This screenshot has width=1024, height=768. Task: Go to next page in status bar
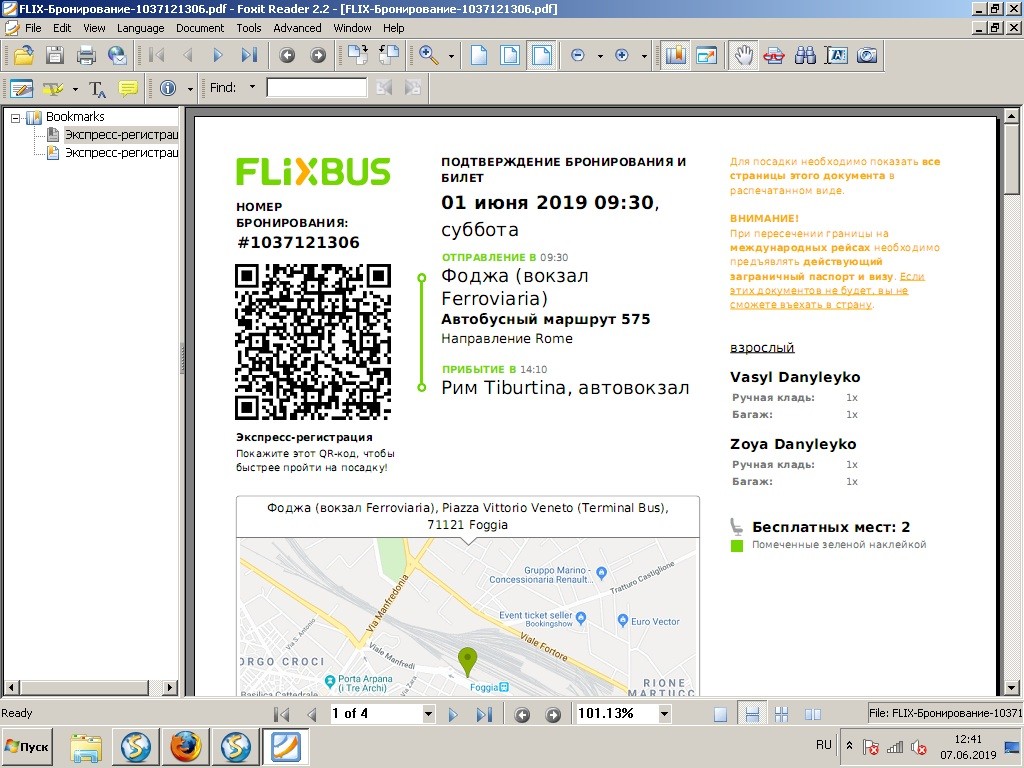click(x=453, y=714)
